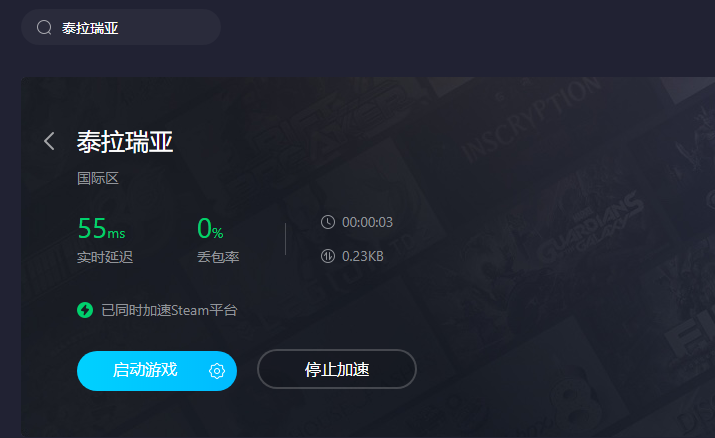Click the green lightning bolt icon
715x438 pixels.
(x=85, y=310)
